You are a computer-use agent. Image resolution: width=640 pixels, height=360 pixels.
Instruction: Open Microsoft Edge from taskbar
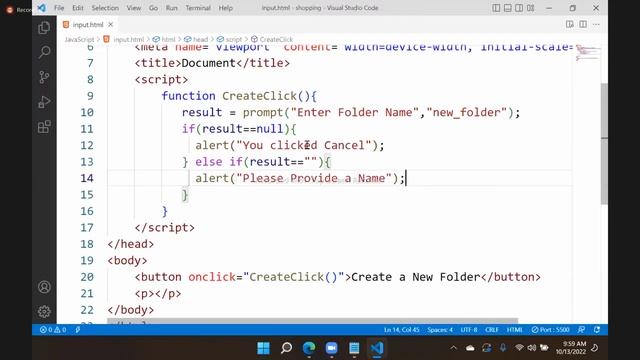[309, 348]
